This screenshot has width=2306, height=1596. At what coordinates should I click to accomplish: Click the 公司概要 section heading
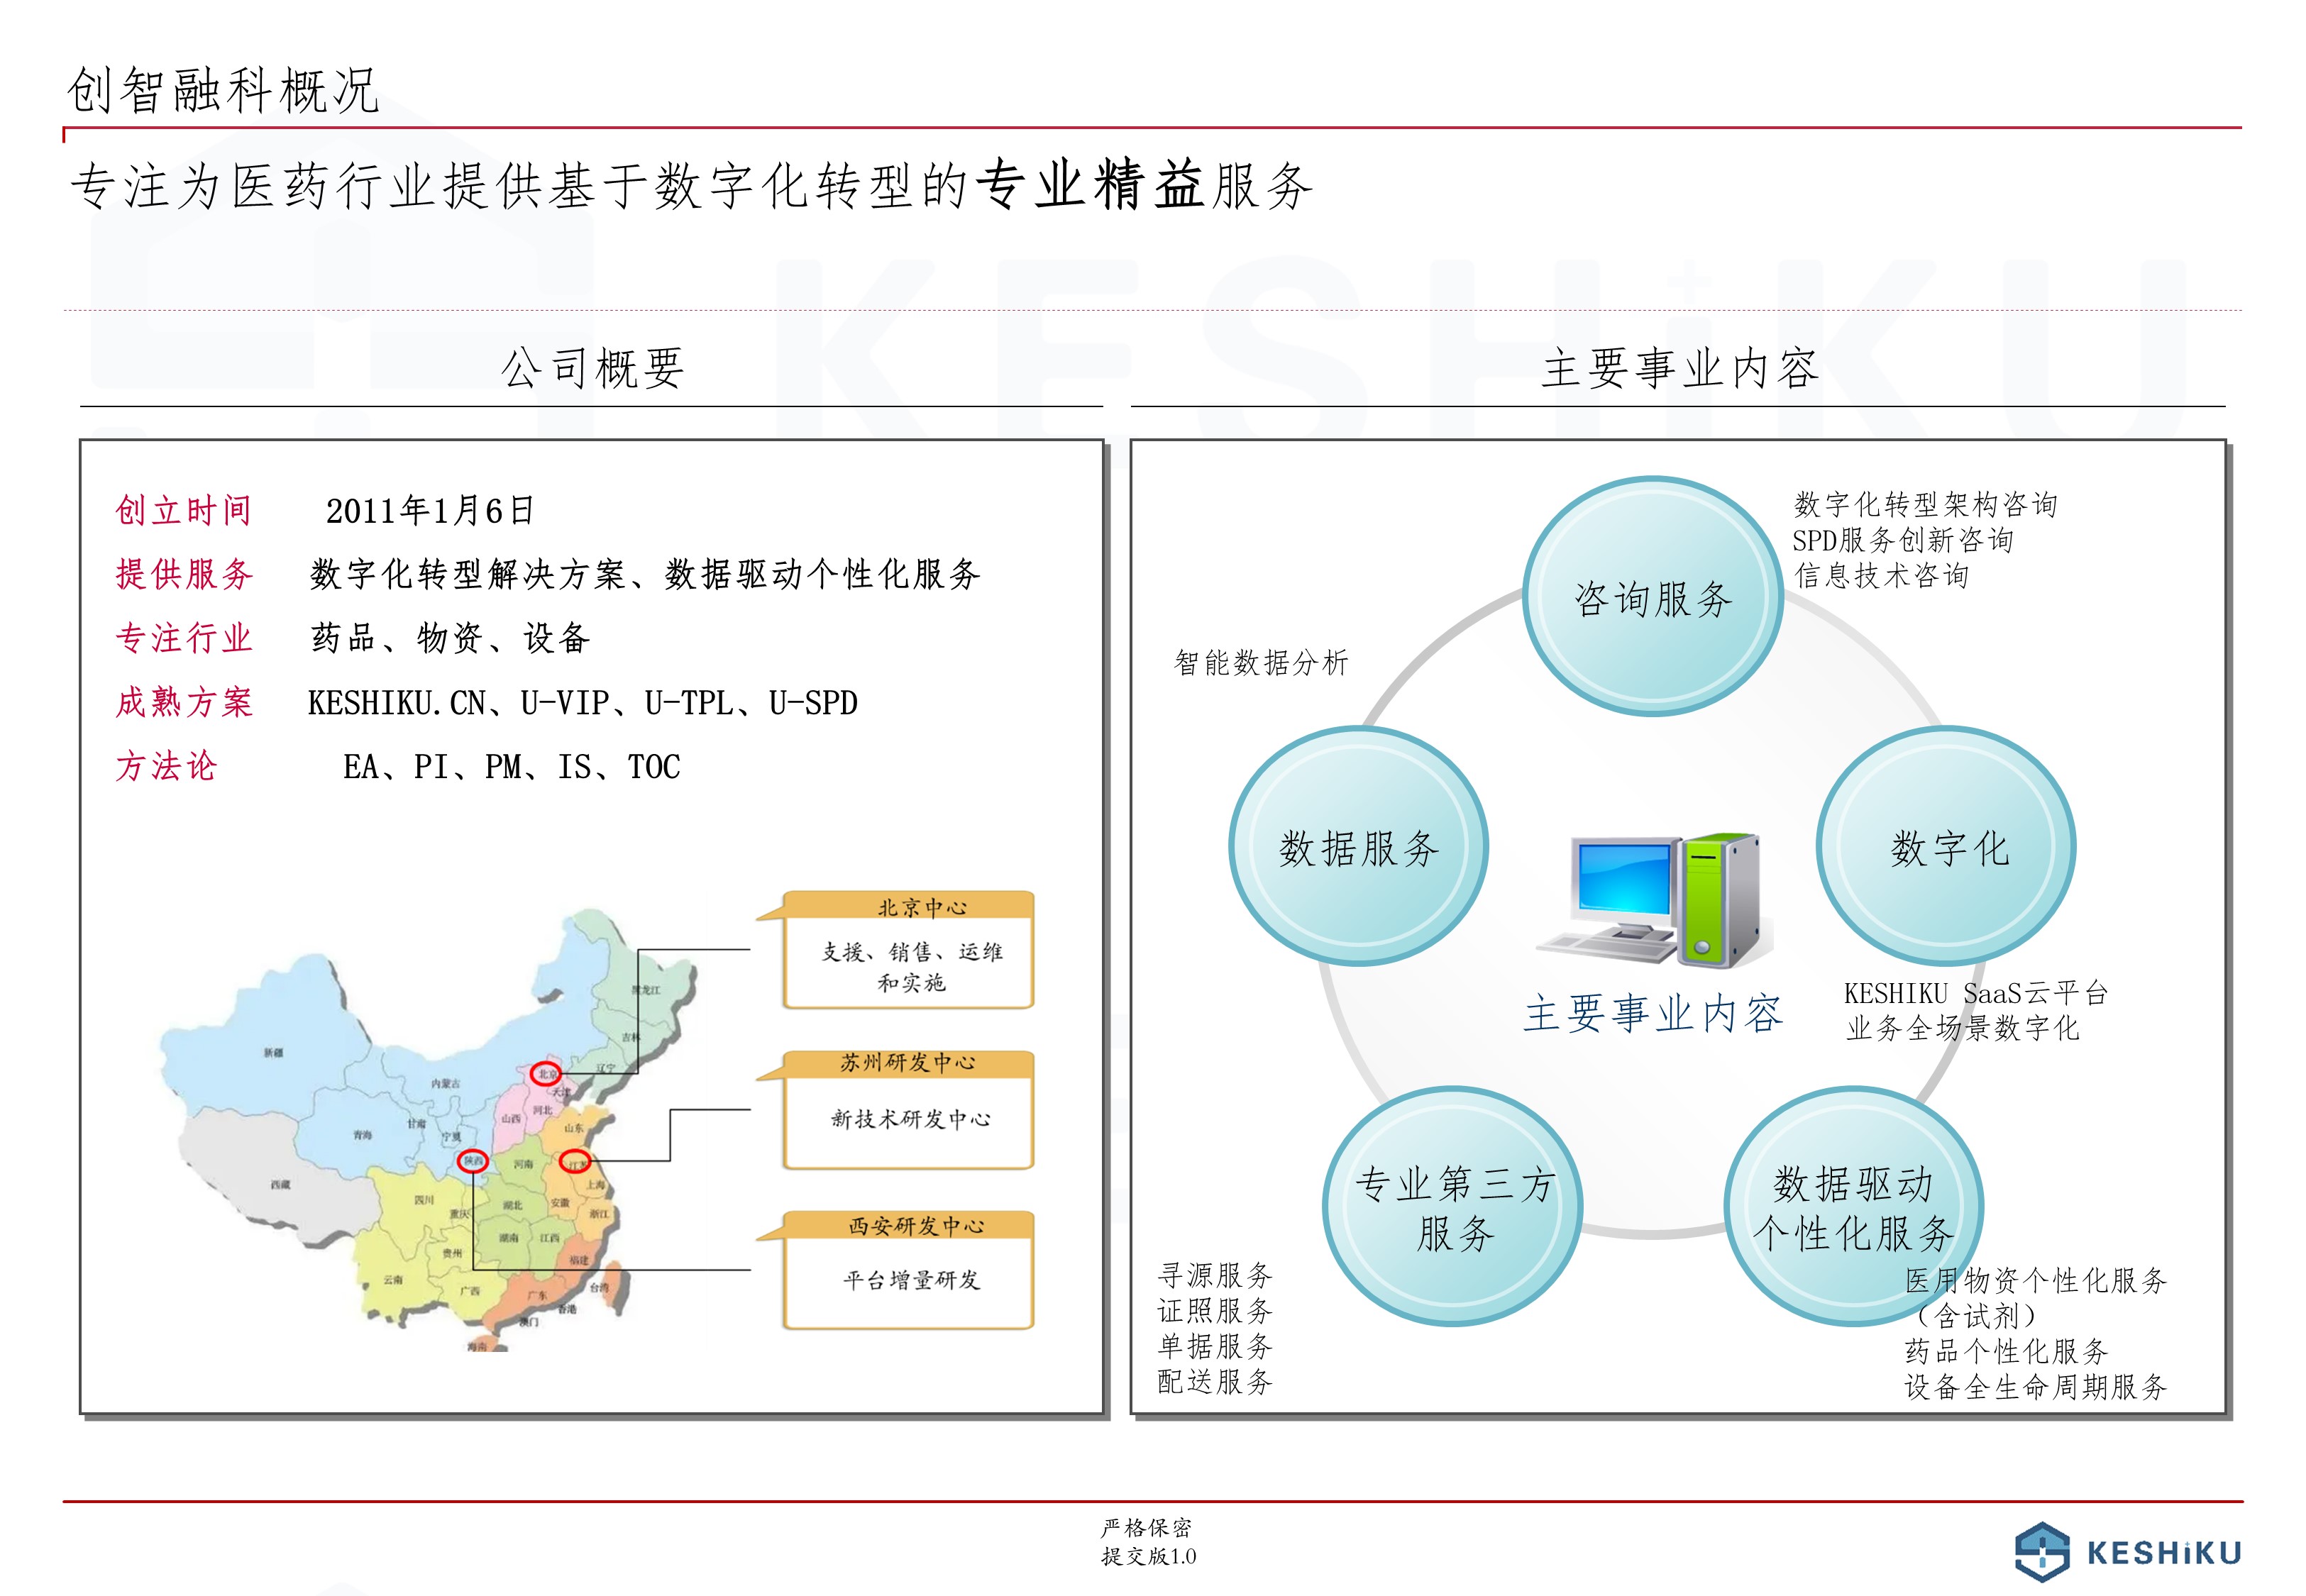click(x=592, y=367)
